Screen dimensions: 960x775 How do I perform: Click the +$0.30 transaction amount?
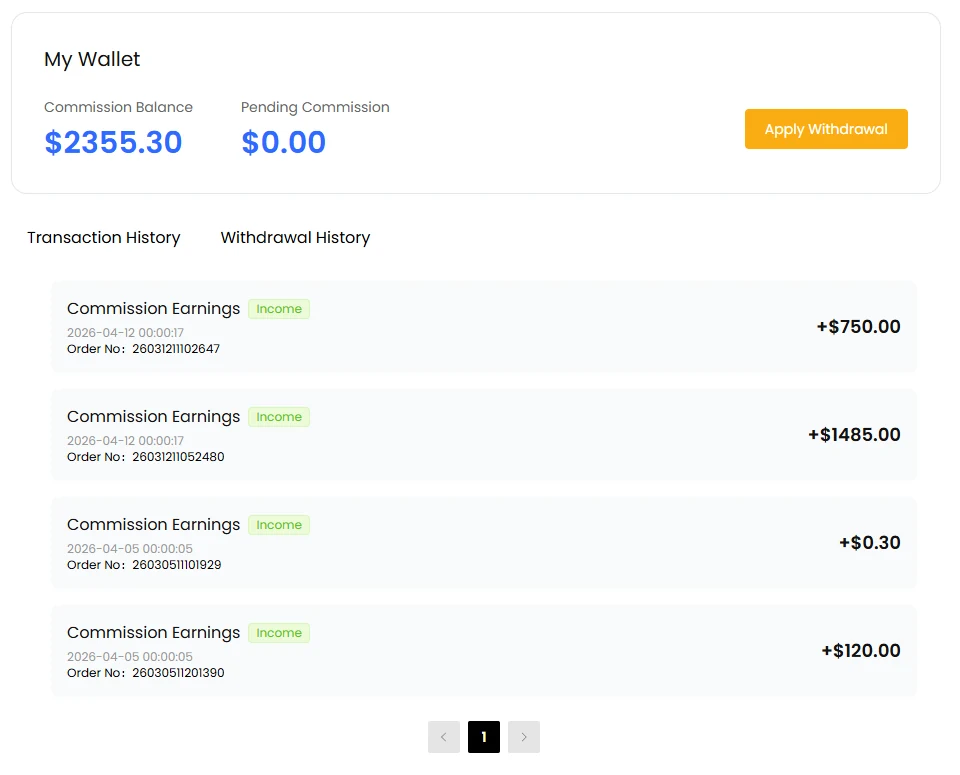(869, 542)
